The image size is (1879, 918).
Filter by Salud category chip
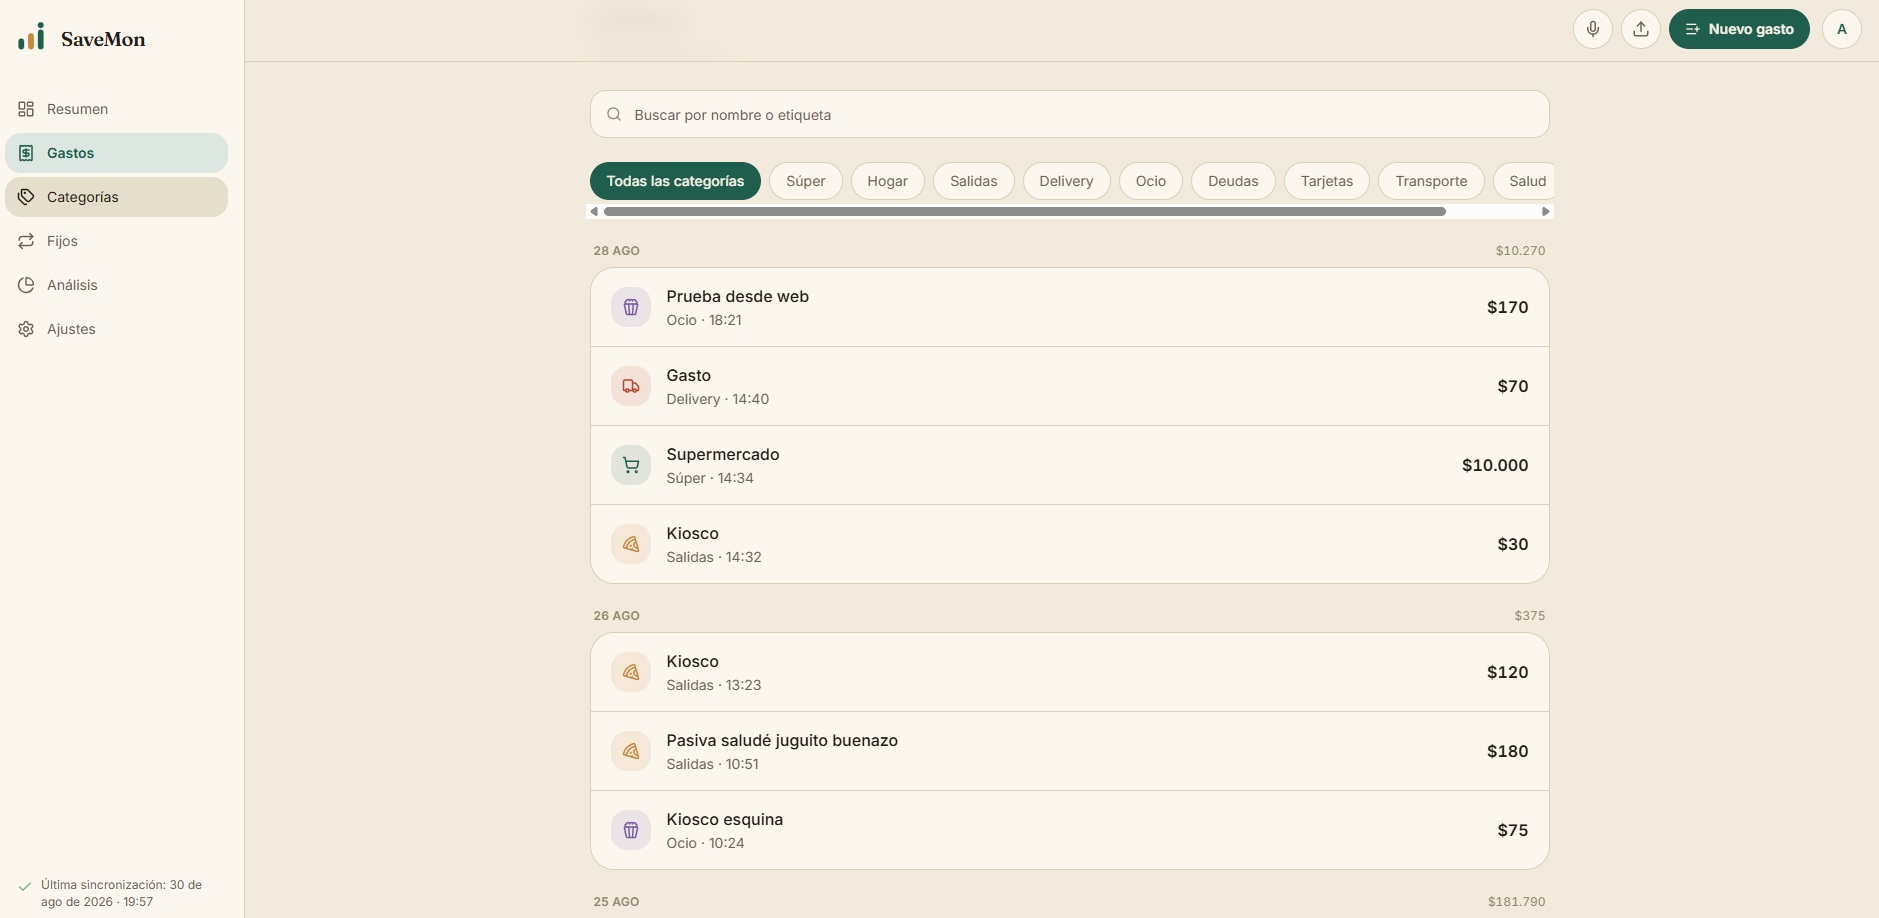[x=1526, y=181]
